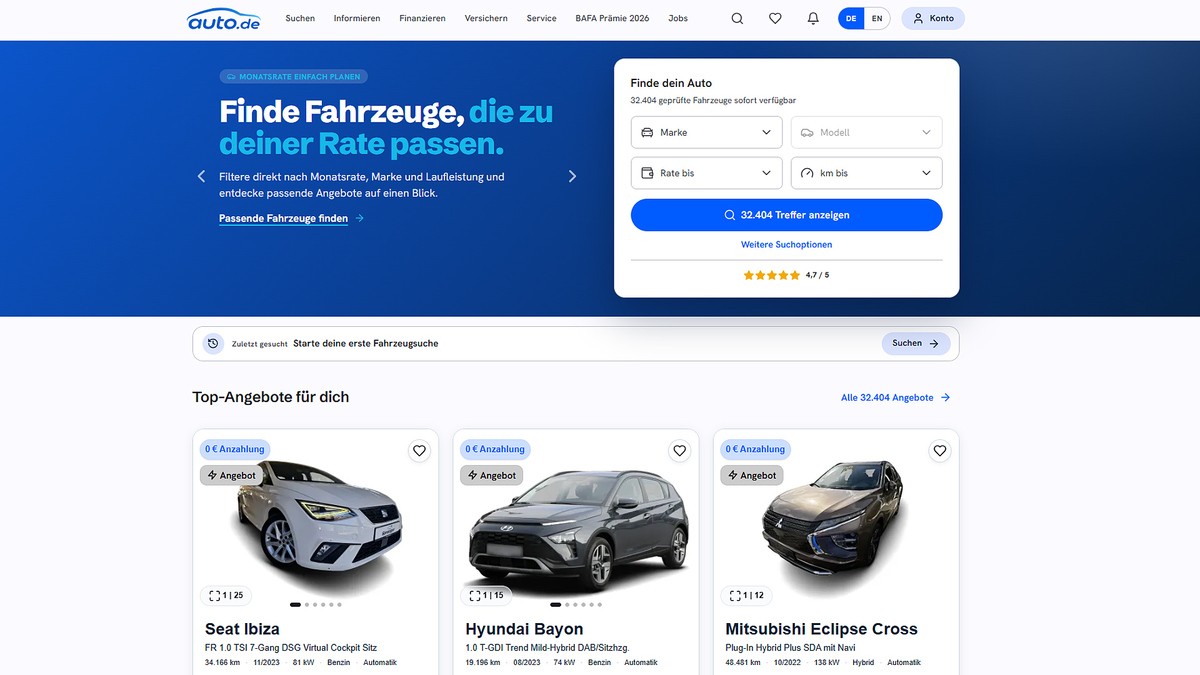Screen dimensions: 1200x675
Task: Open Hyundai Bayon gallery counter 1 | 15
Action: click(x=486, y=595)
